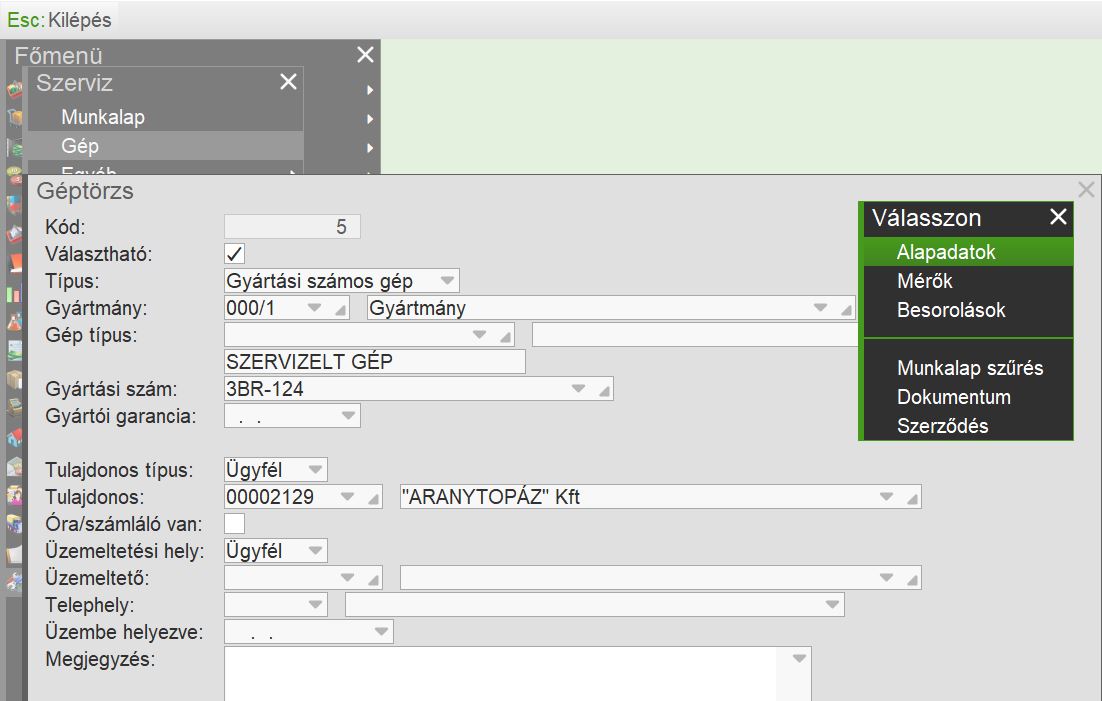Click the Tulajdonos code field 00002129
Image resolution: width=1102 pixels, height=701 pixels.
(303, 496)
